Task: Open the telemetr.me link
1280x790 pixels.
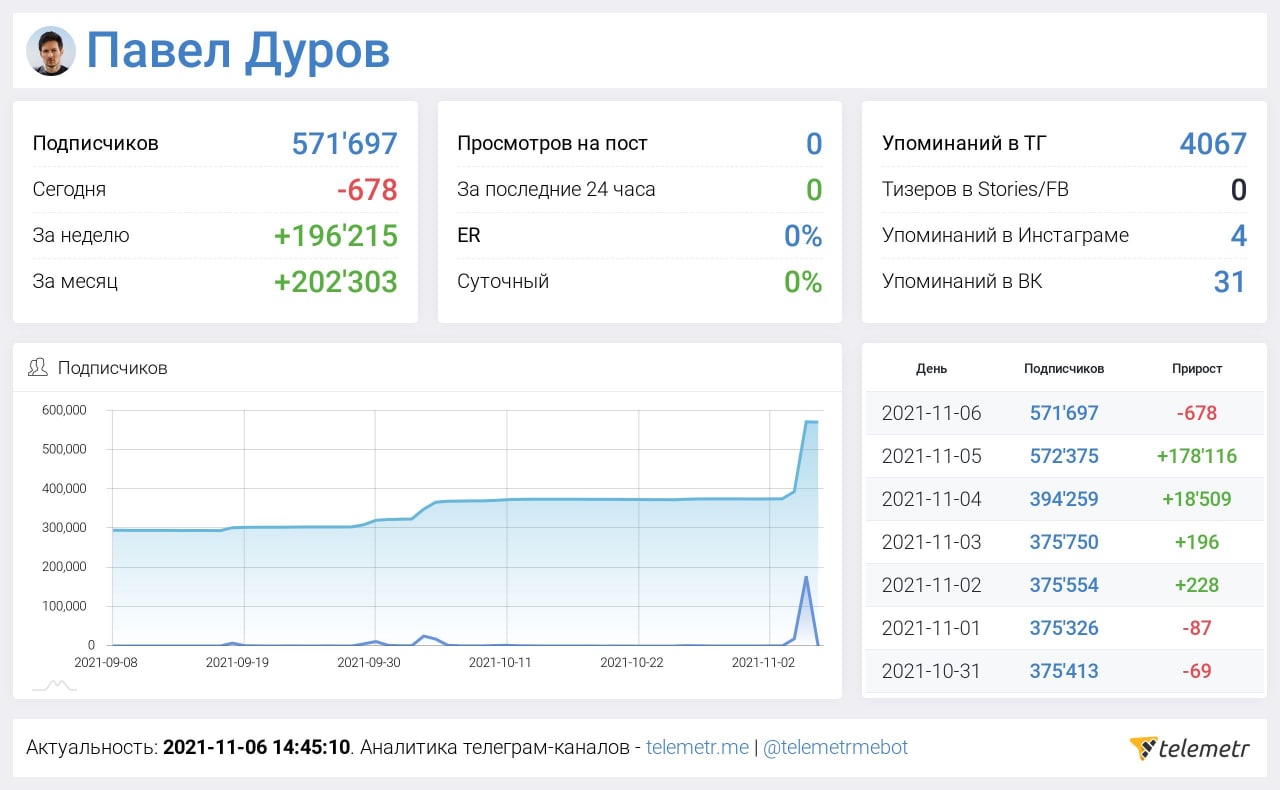Action: point(697,747)
